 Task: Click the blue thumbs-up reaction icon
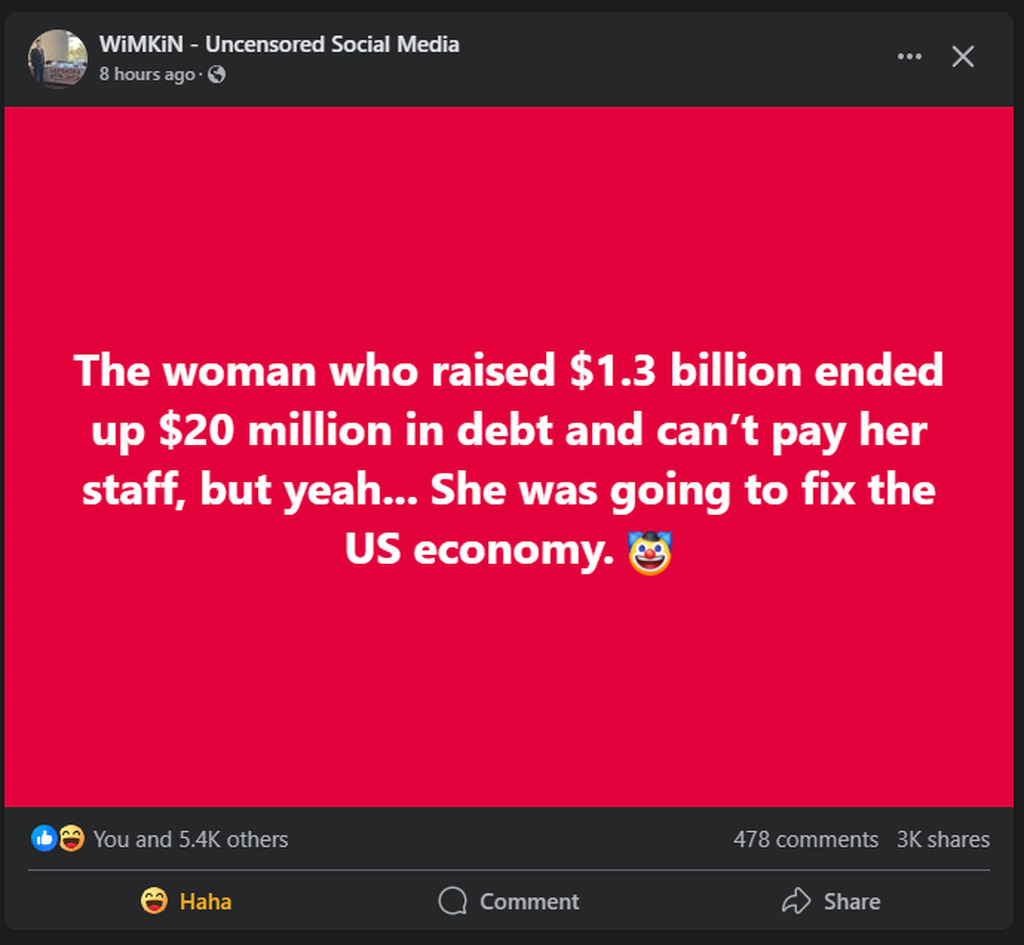[x=44, y=838]
